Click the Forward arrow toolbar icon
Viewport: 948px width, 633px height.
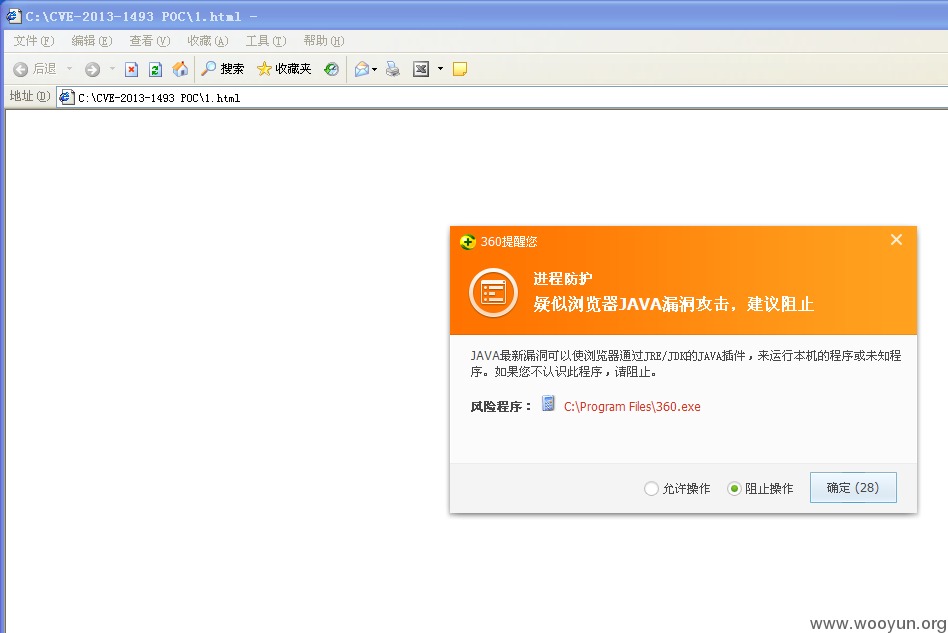pyautogui.click(x=92, y=70)
